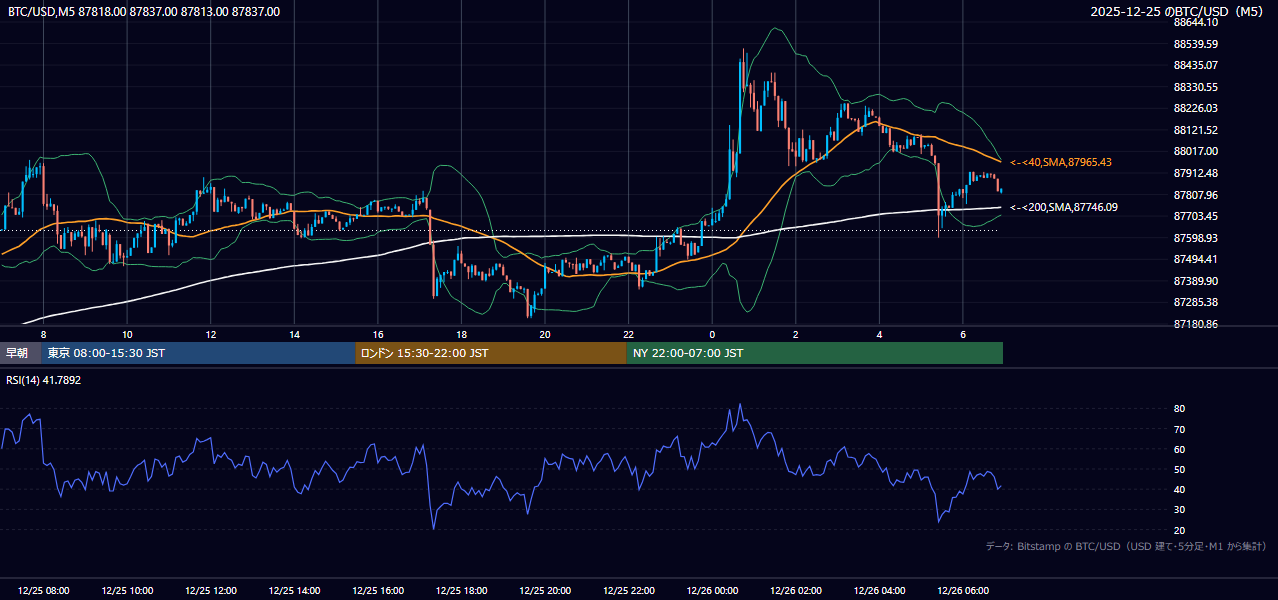The height and width of the screenshot is (600, 1278).
Task: Click the price axis value 88539.59
Action: [x=1196, y=44]
